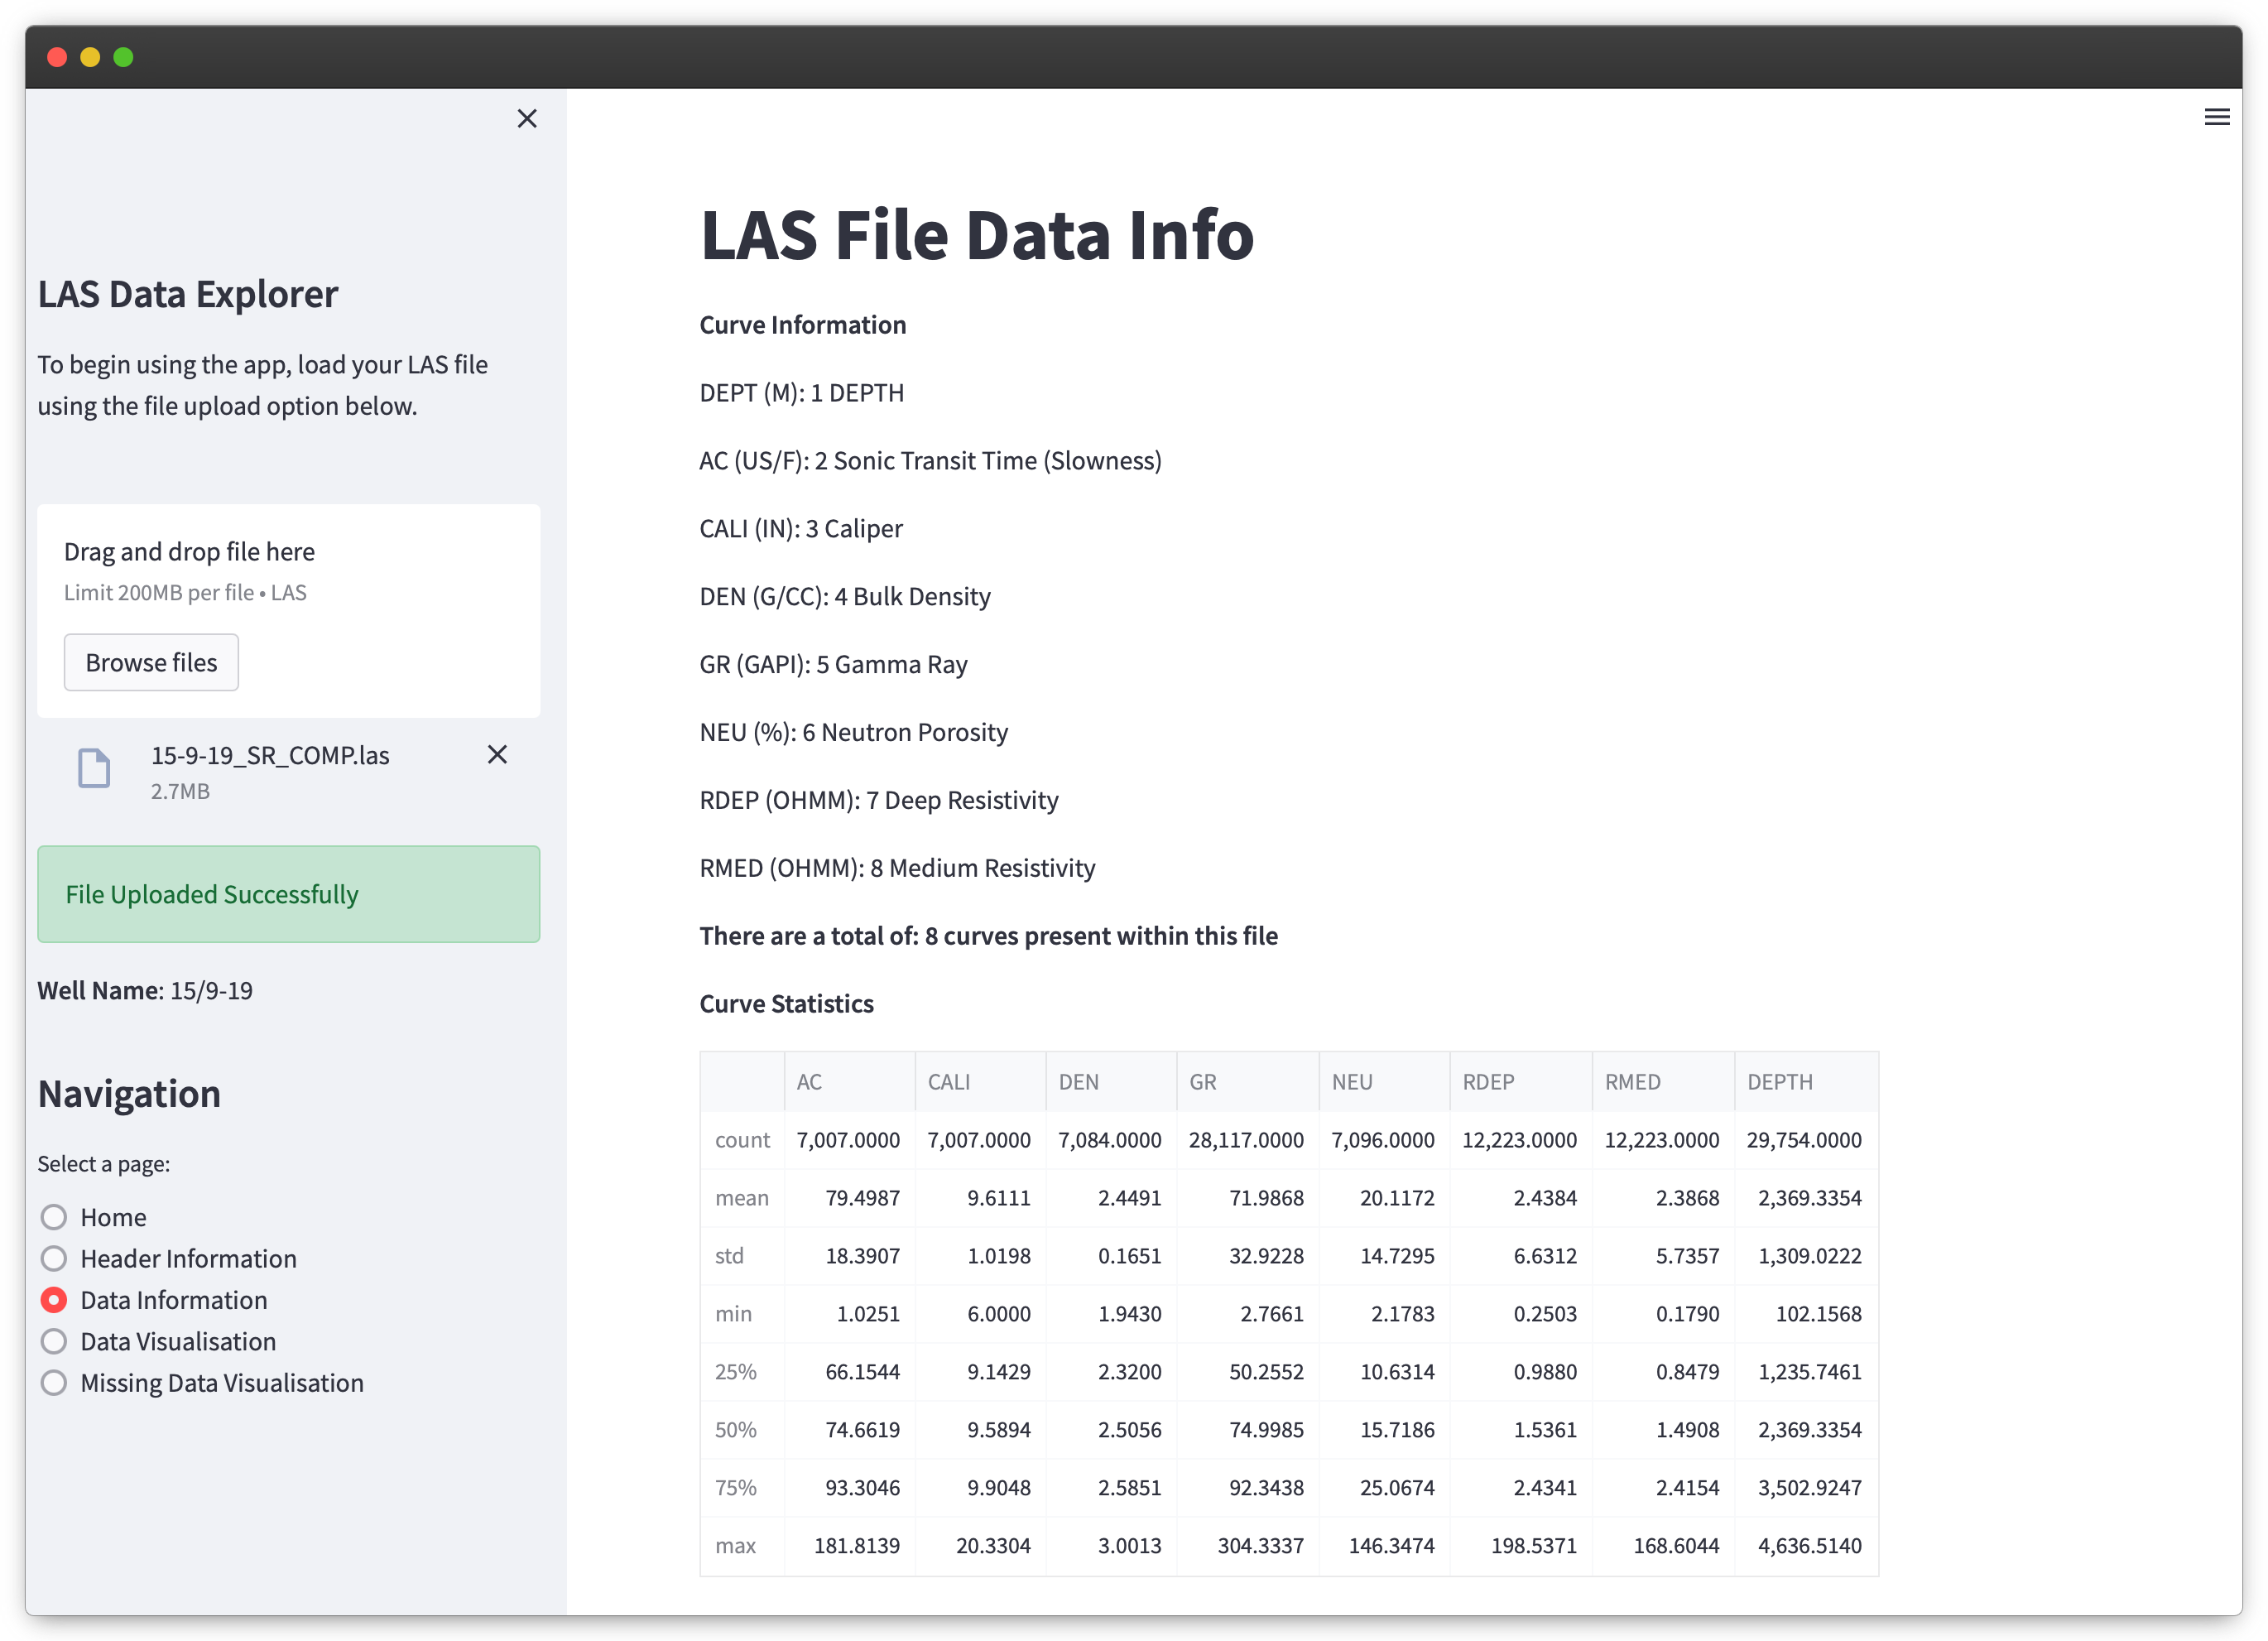
Task: Select Header Information page
Action: coord(54,1258)
